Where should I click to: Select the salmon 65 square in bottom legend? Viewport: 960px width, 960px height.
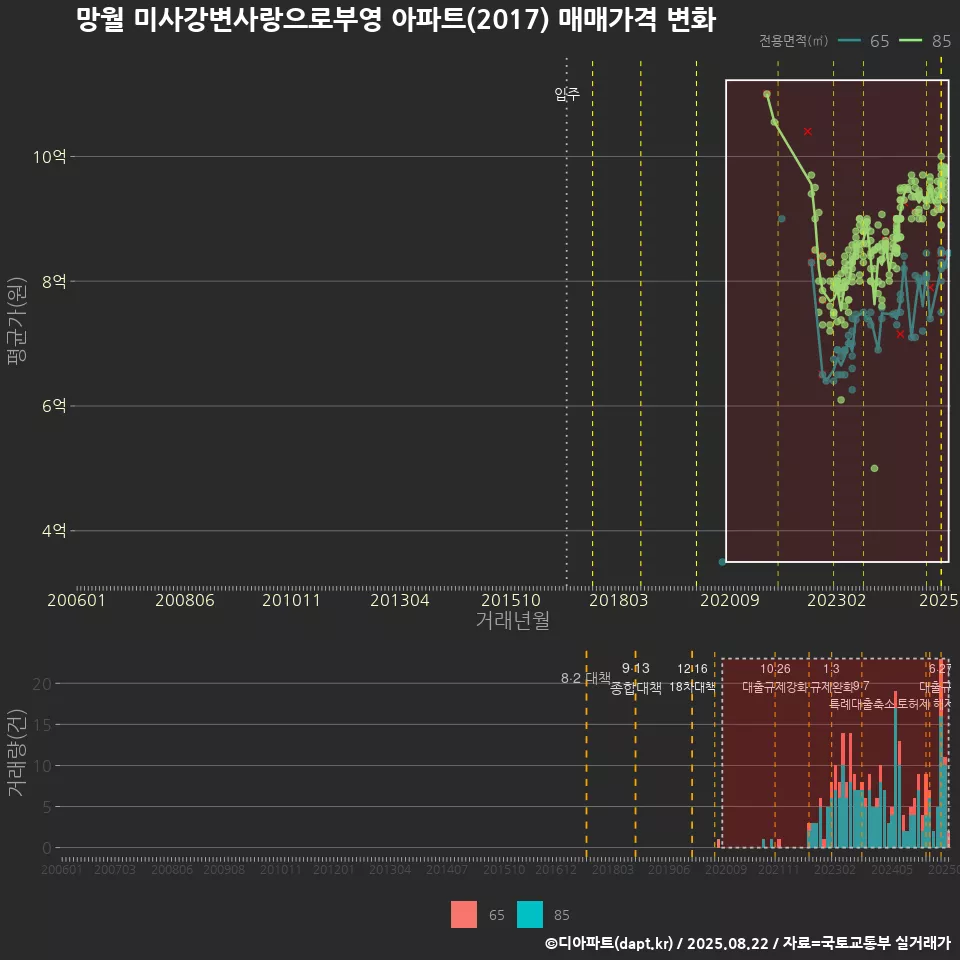point(463,915)
